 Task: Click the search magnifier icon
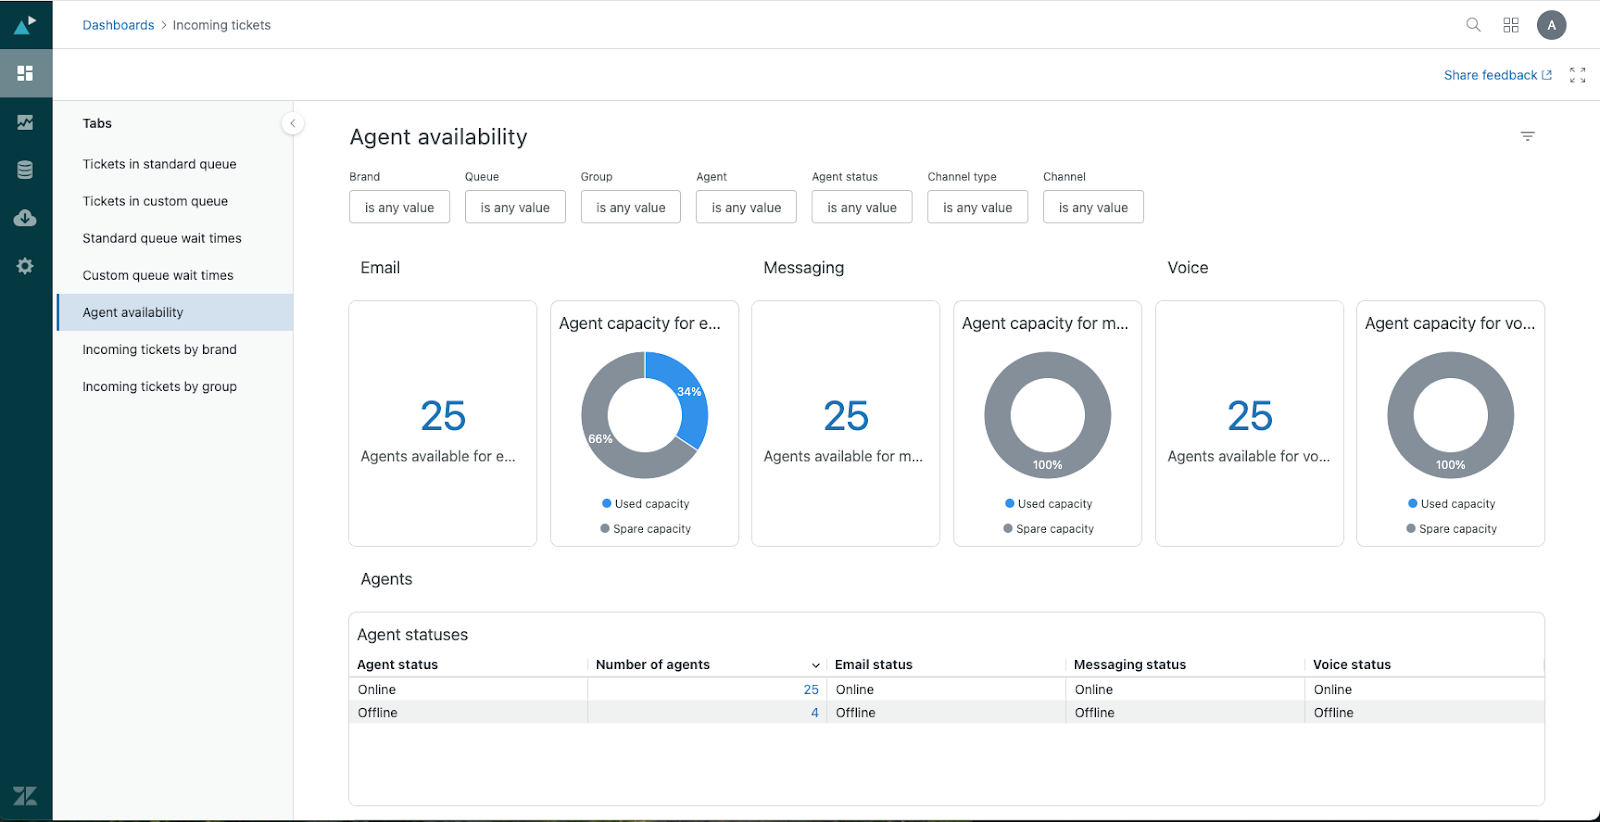(1473, 25)
